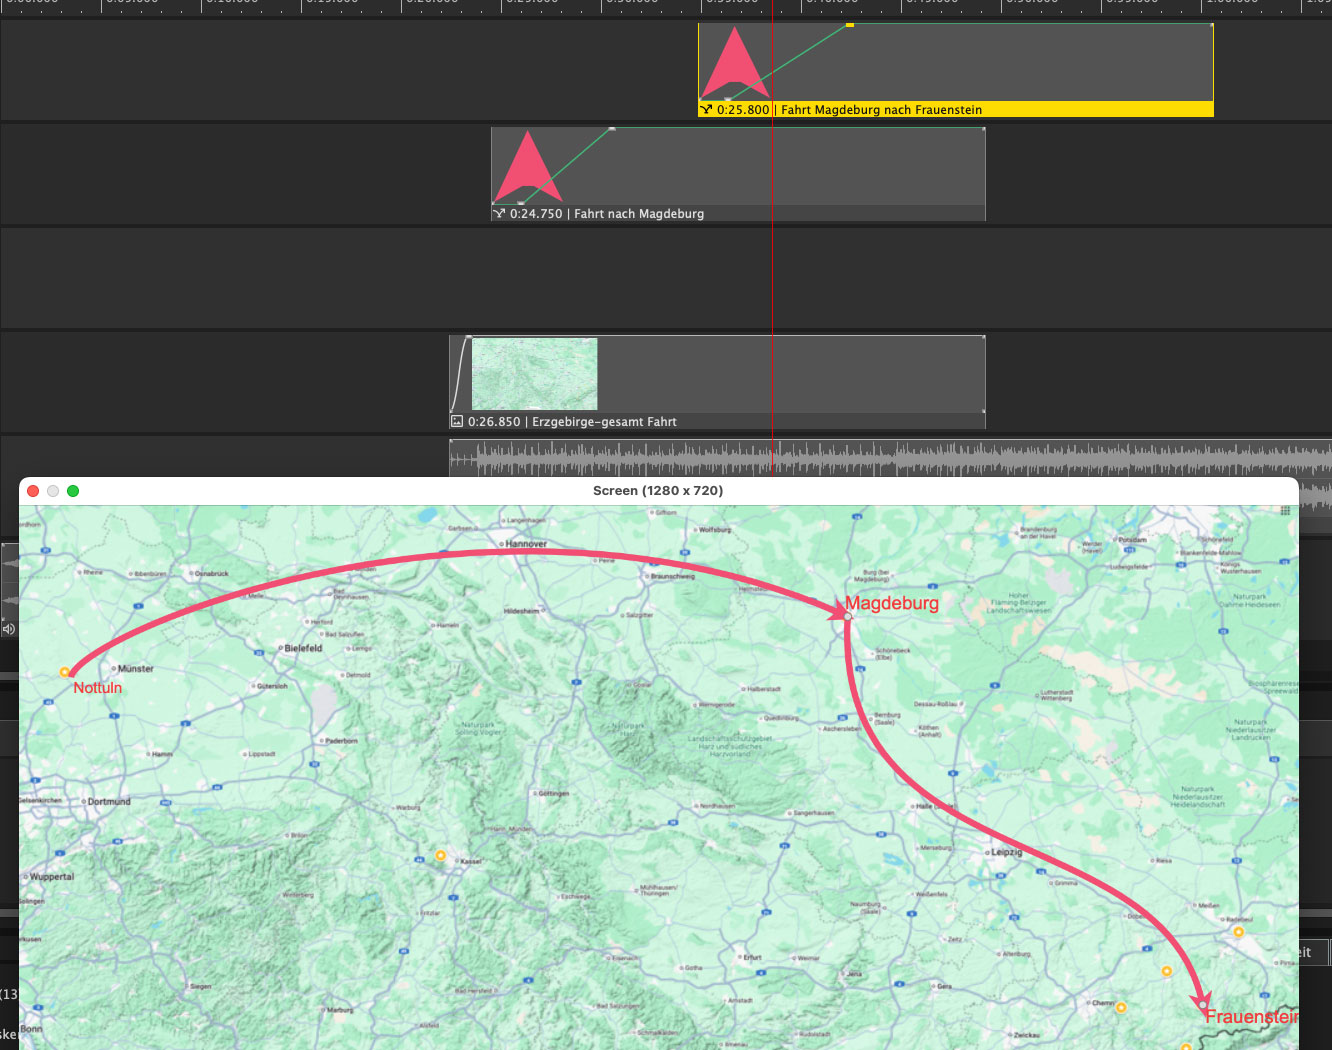Select the yellow keyframe on the top clip
Screen dimensions: 1332x1050
click(849, 25)
